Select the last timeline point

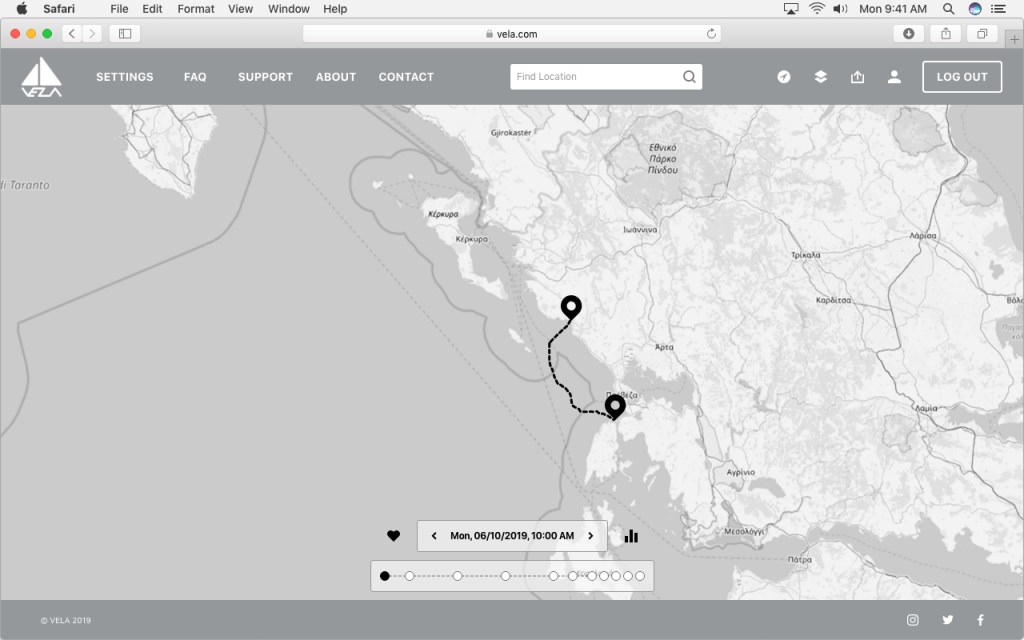coord(641,576)
